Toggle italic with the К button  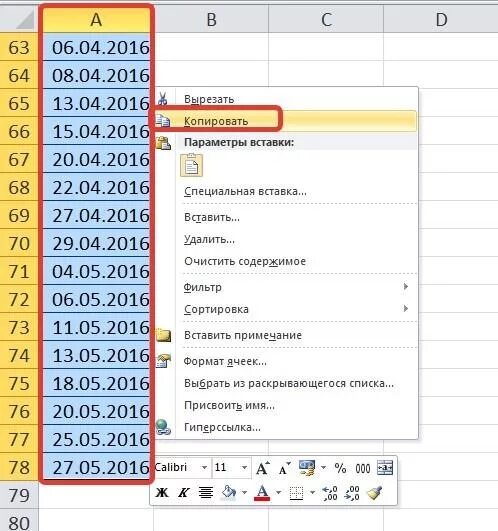(183, 492)
